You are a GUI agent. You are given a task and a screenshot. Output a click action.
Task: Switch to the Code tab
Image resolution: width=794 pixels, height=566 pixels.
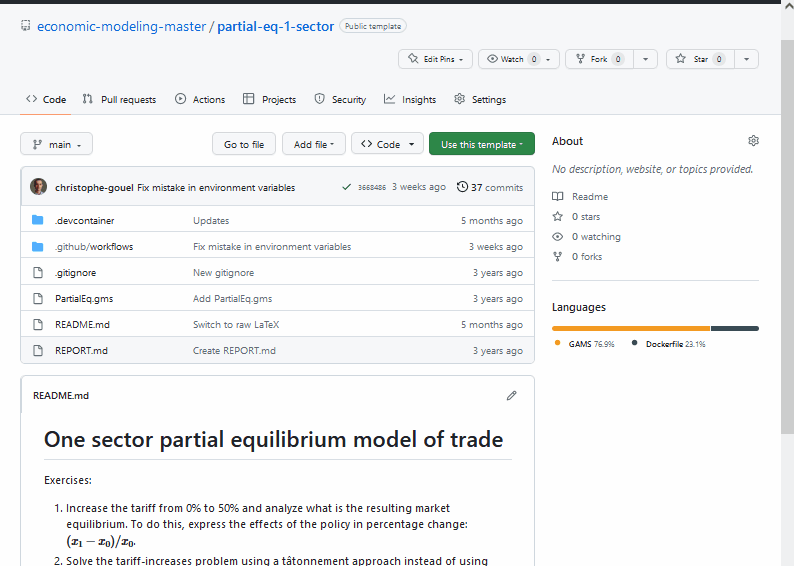(46, 100)
